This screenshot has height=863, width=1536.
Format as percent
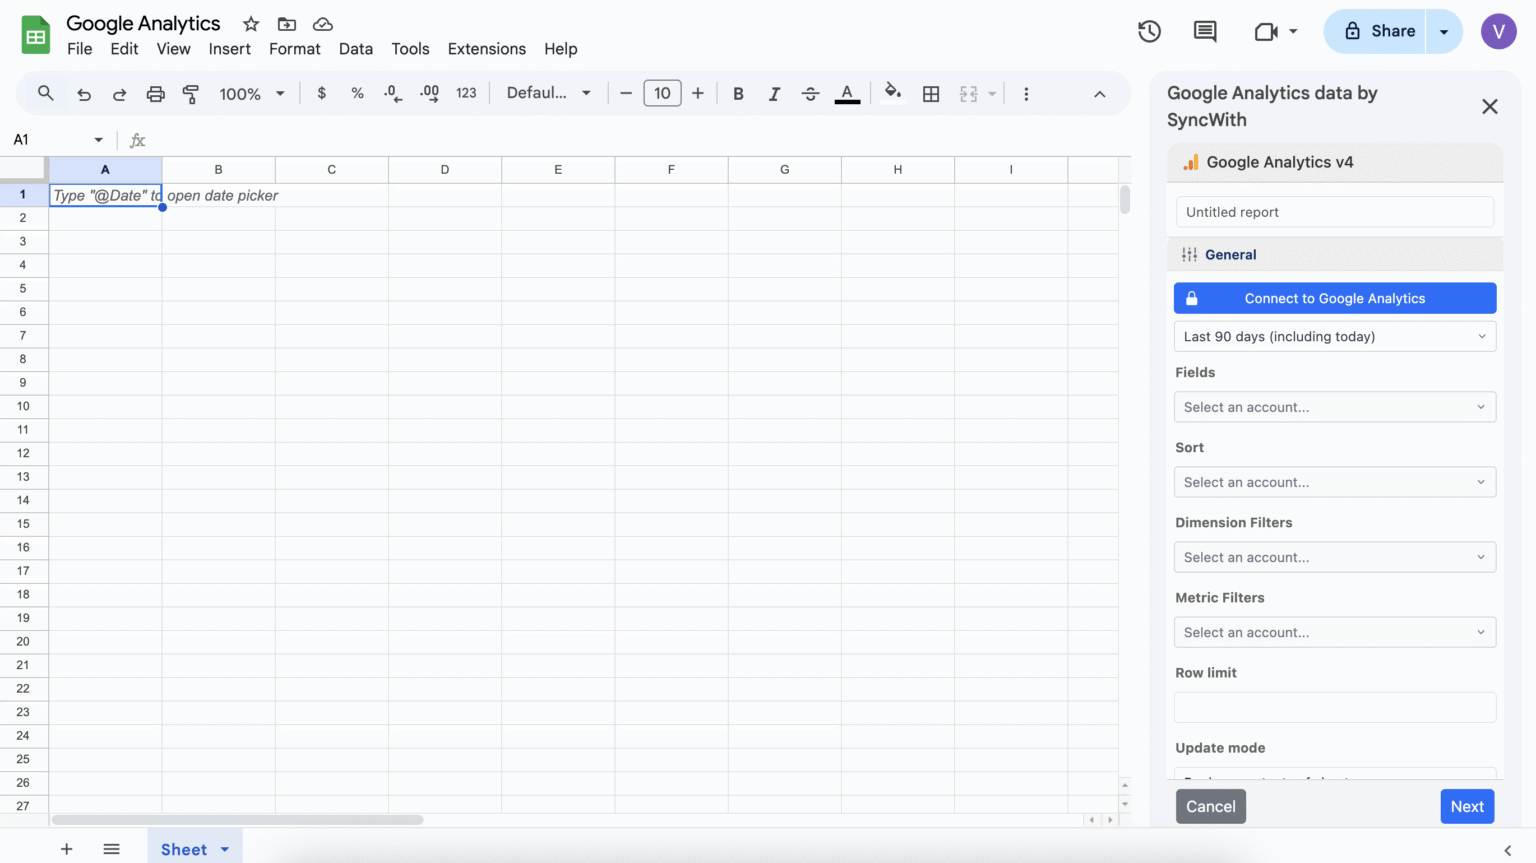[x=357, y=93]
